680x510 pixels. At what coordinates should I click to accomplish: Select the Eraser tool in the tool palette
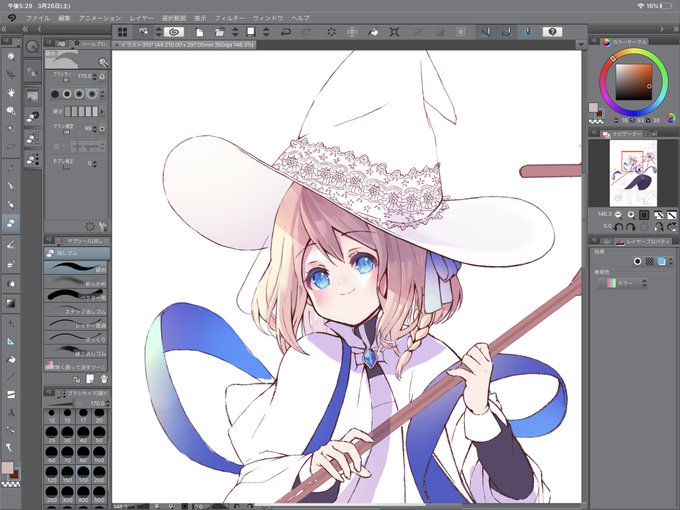[11, 223]
